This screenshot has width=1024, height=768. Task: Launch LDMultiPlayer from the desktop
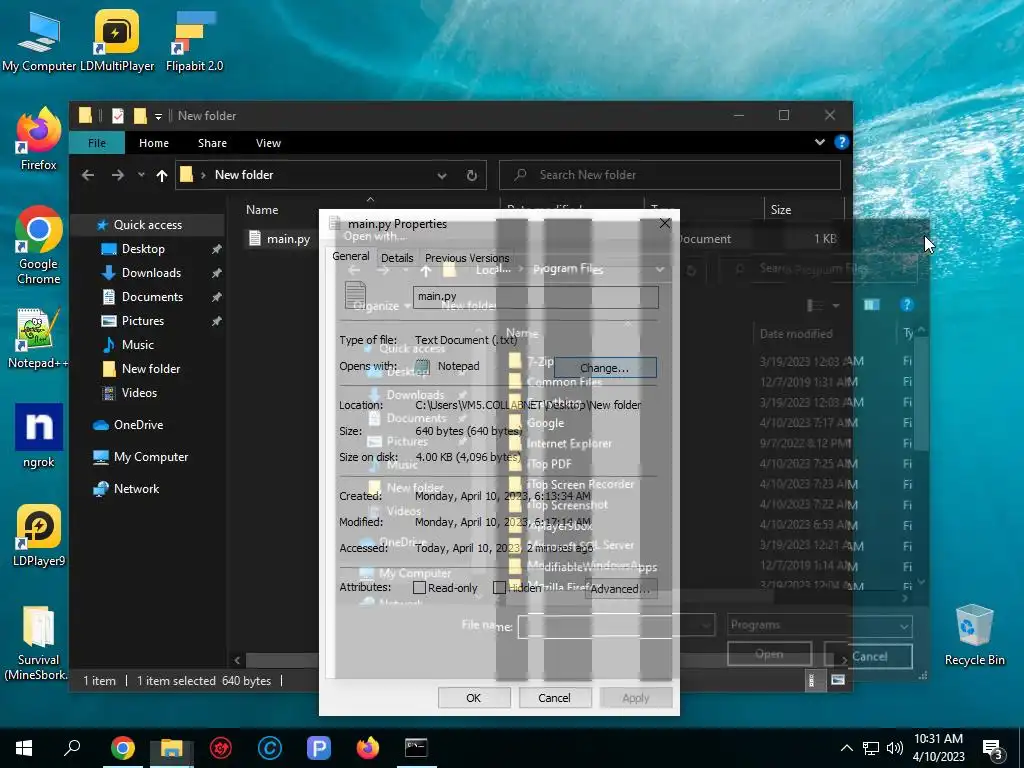[117, 40]
